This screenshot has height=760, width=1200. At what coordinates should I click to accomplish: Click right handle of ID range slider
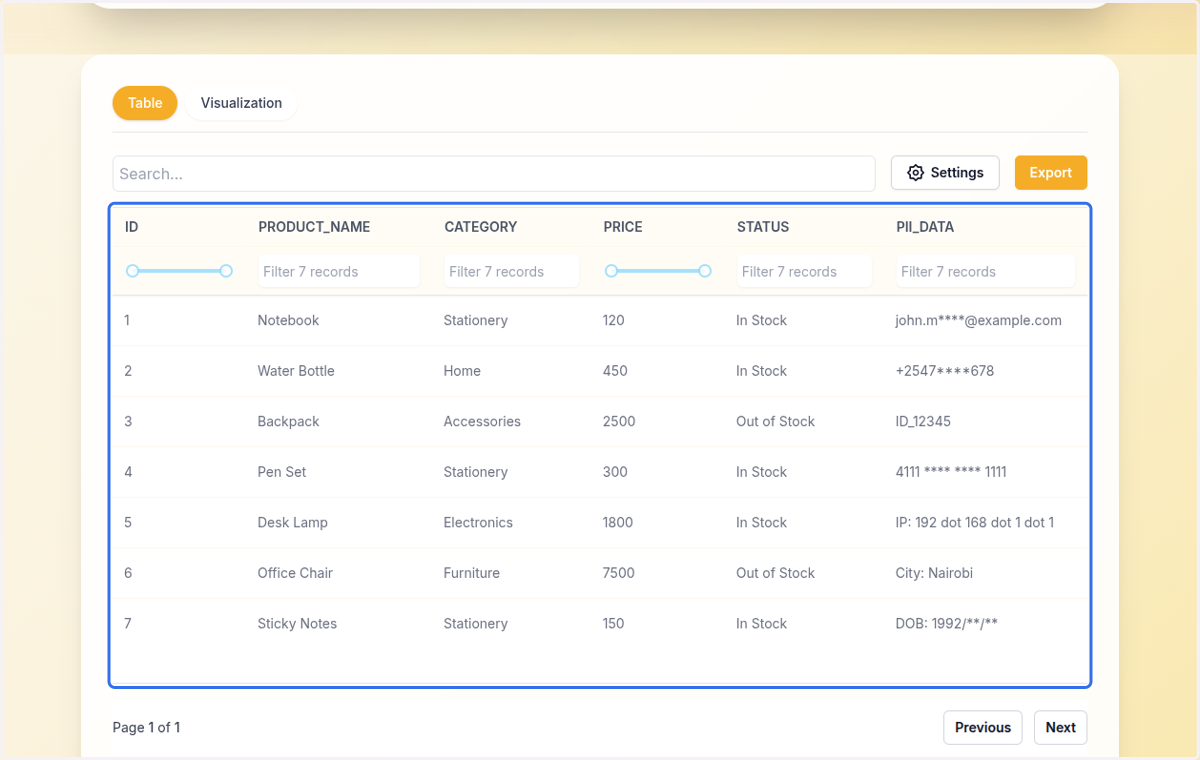pyautogui.click(x=226, y=271)
